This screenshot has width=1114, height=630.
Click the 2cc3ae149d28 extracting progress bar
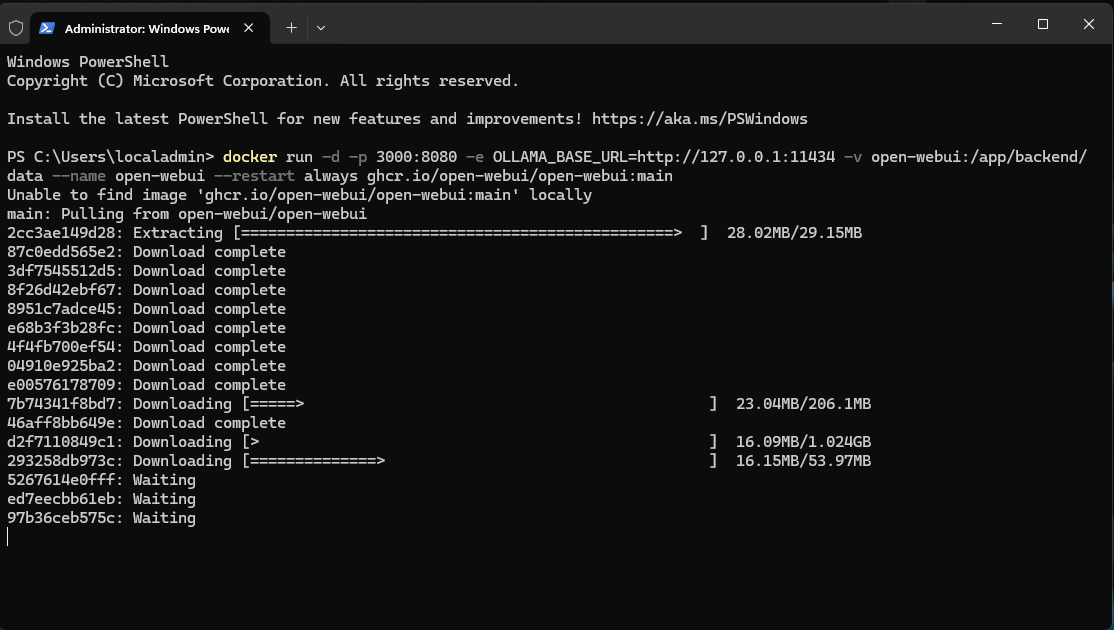pyautogui.click(x=471, y=233)
